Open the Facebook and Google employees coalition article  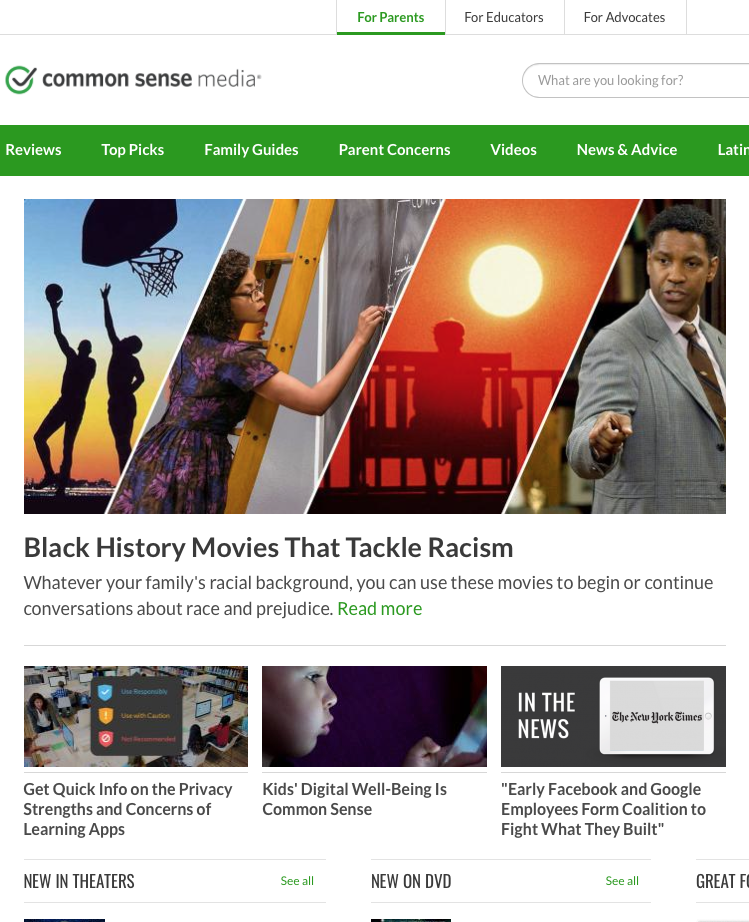(x=603, y=809)
